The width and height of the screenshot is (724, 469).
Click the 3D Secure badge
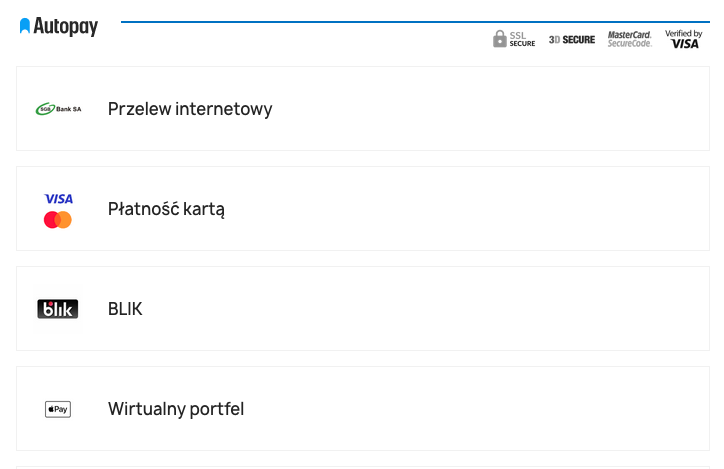coord(572,40)
